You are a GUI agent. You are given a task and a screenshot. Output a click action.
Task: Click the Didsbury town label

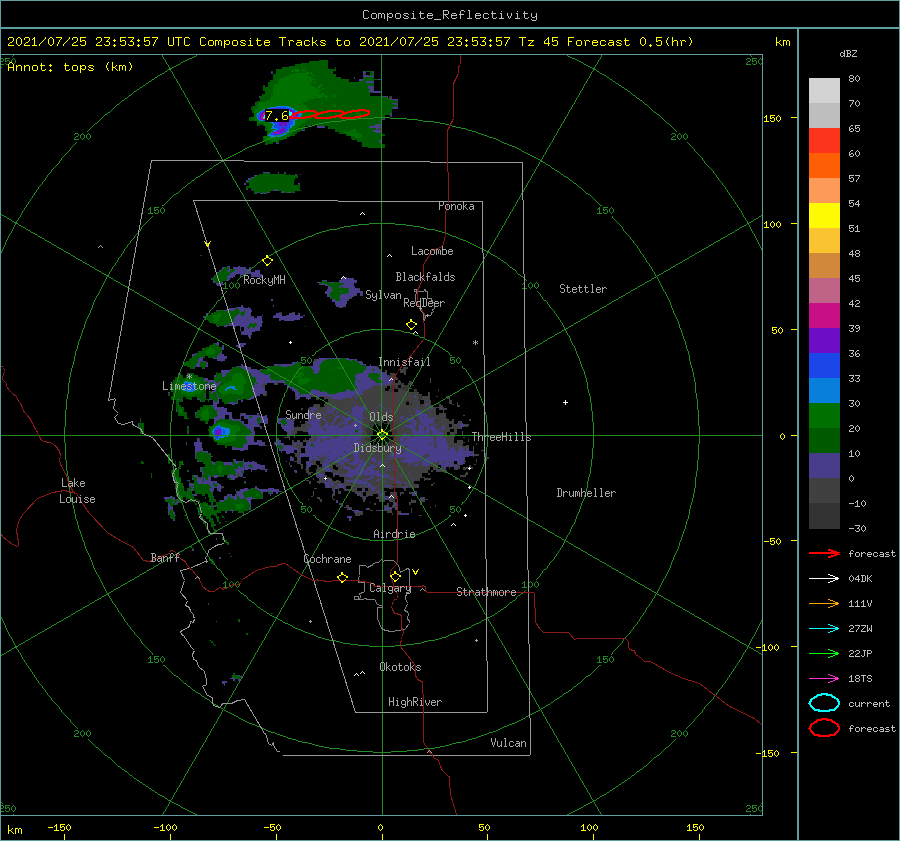click(378, 448)
